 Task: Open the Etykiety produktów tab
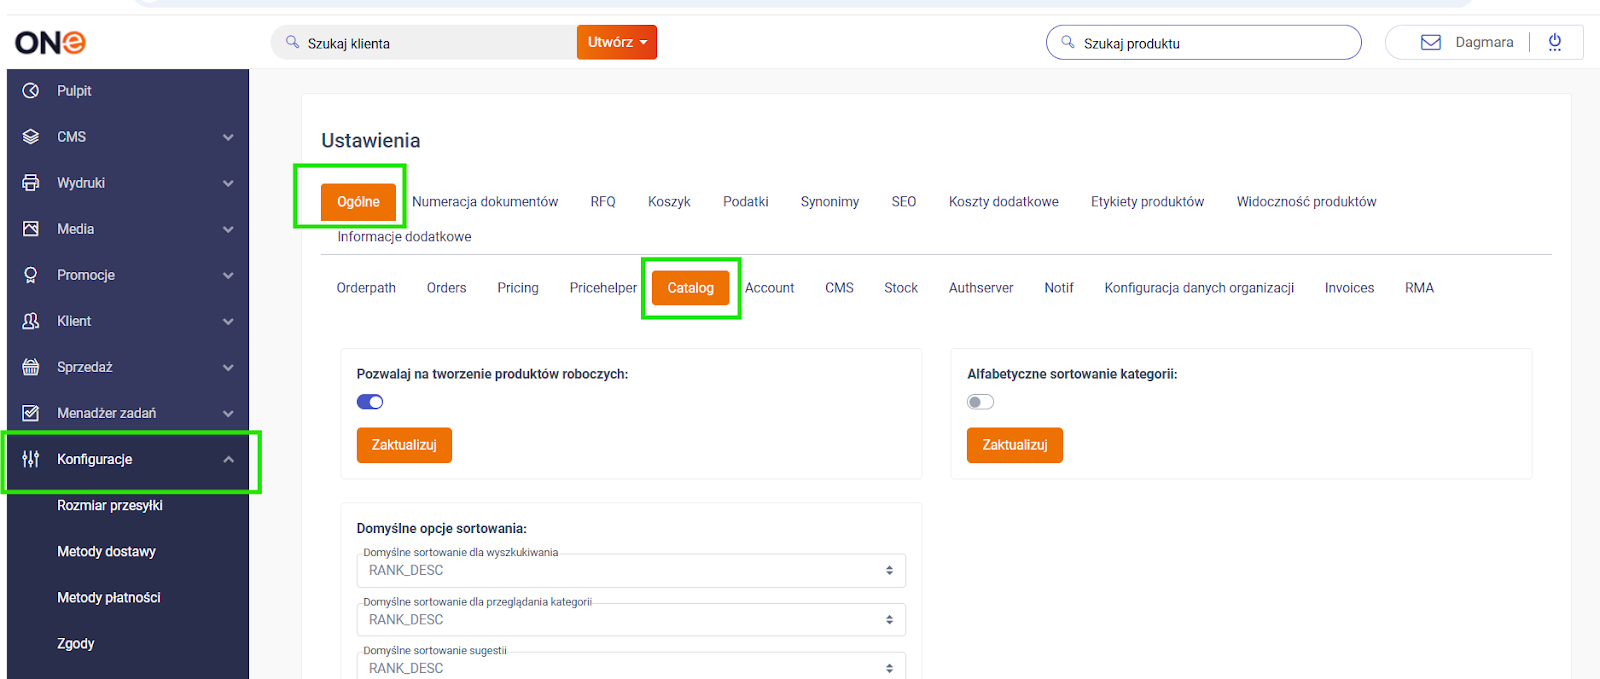(x=1147, y=201)
